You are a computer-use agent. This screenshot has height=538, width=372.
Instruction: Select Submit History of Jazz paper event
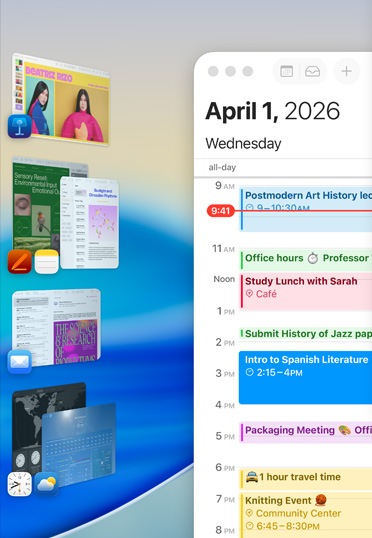(305, 334)
